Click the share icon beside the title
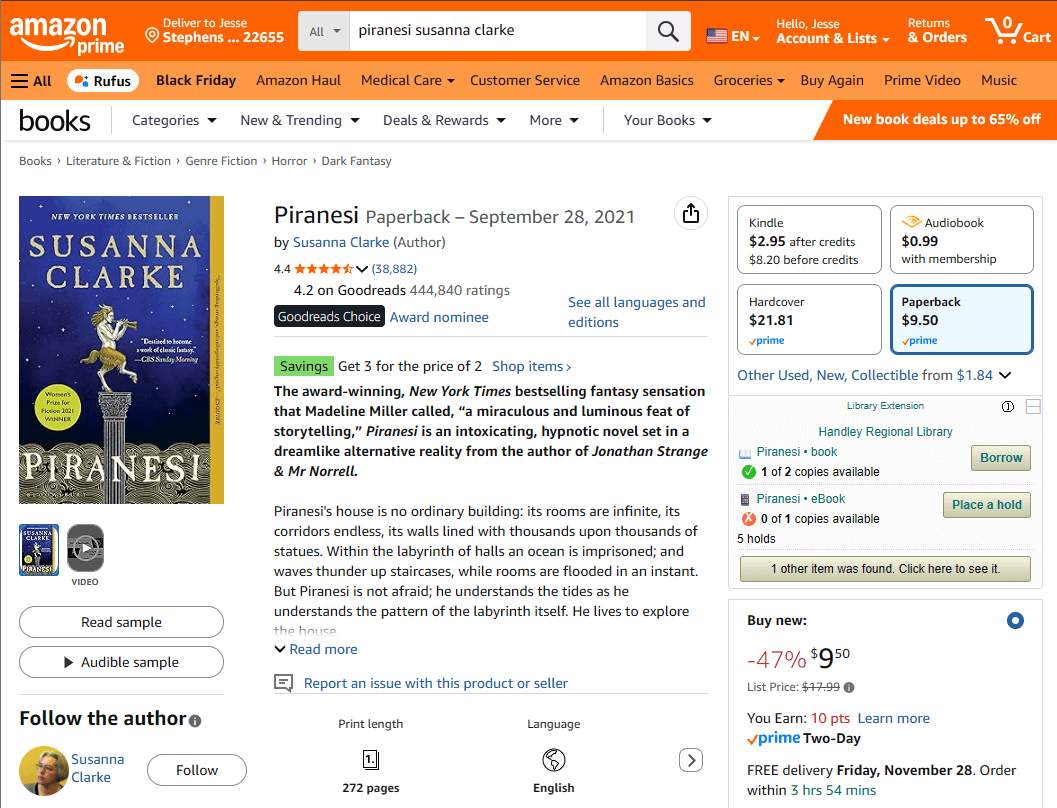 690,213
